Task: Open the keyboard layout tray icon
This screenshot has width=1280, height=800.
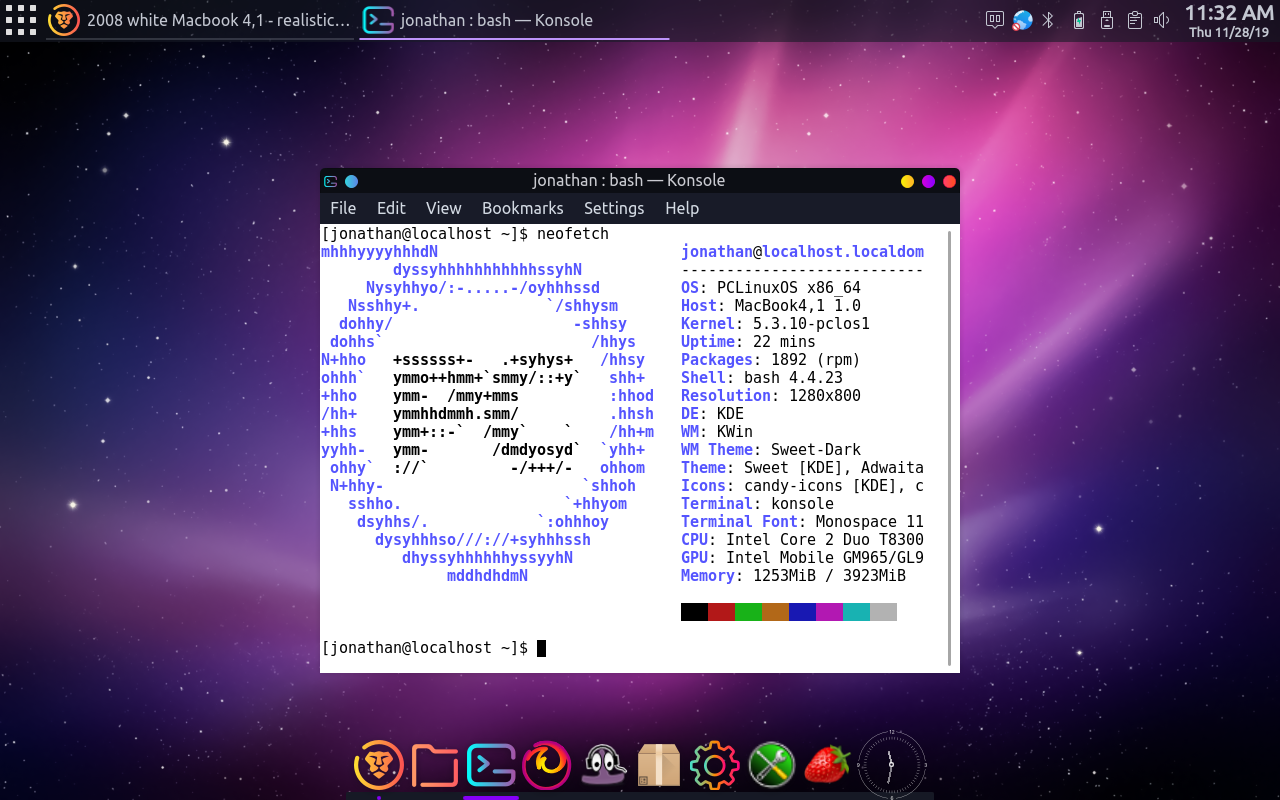Action: (995, 19)
